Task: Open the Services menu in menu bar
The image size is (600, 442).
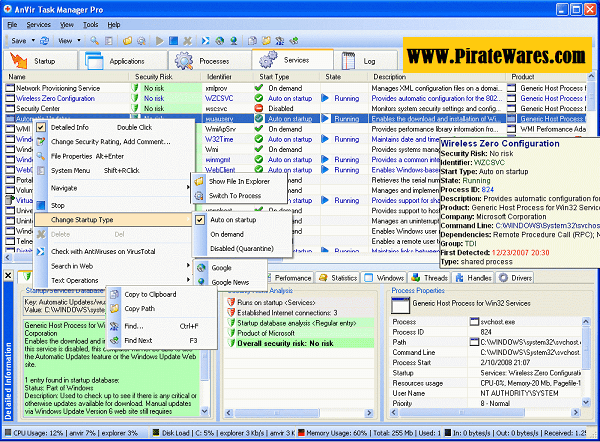Action: click(x=38, y=25)
